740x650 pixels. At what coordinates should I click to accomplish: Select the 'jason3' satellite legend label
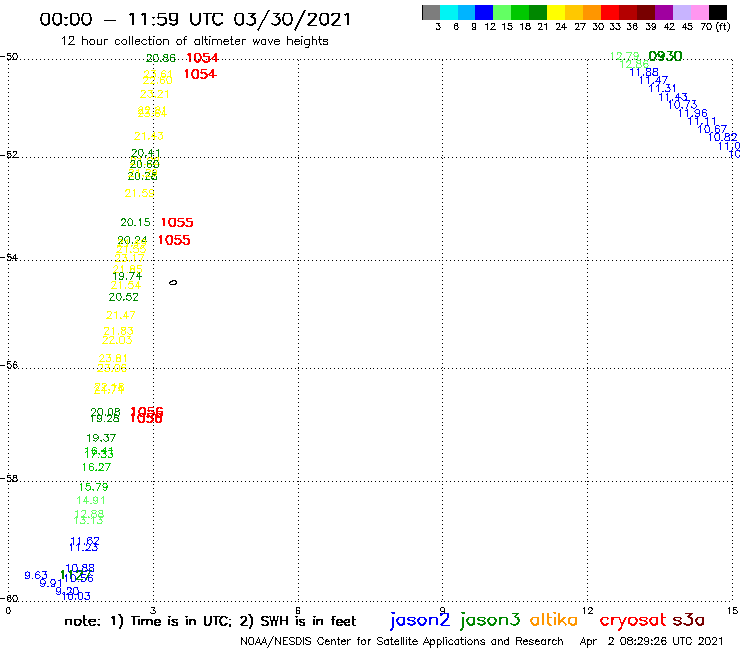(x=490, y=621)
